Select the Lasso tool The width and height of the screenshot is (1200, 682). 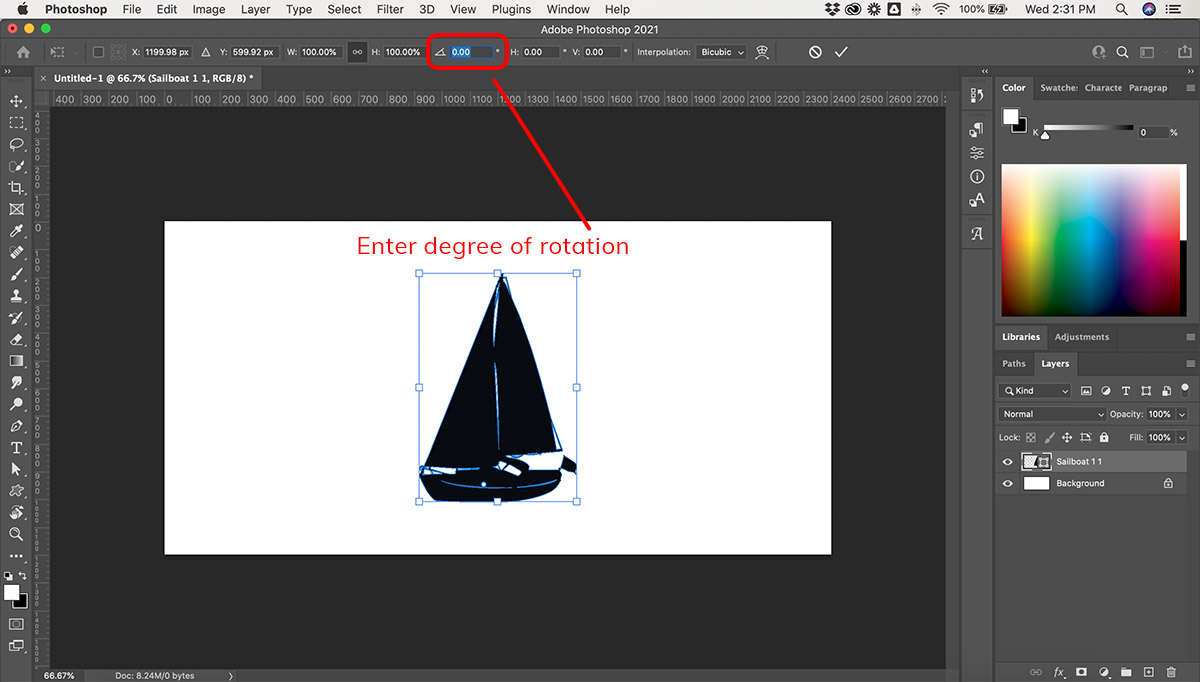click(x=16, y=144)
